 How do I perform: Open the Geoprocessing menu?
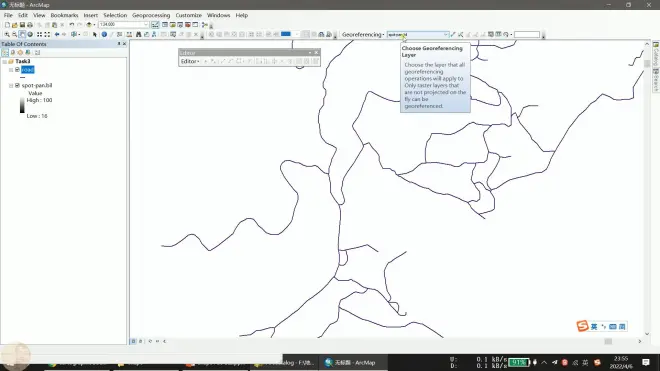coord(151,15)
